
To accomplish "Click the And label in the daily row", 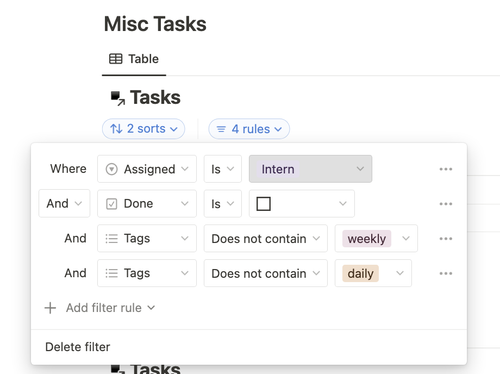I will [x=75, y=273].
